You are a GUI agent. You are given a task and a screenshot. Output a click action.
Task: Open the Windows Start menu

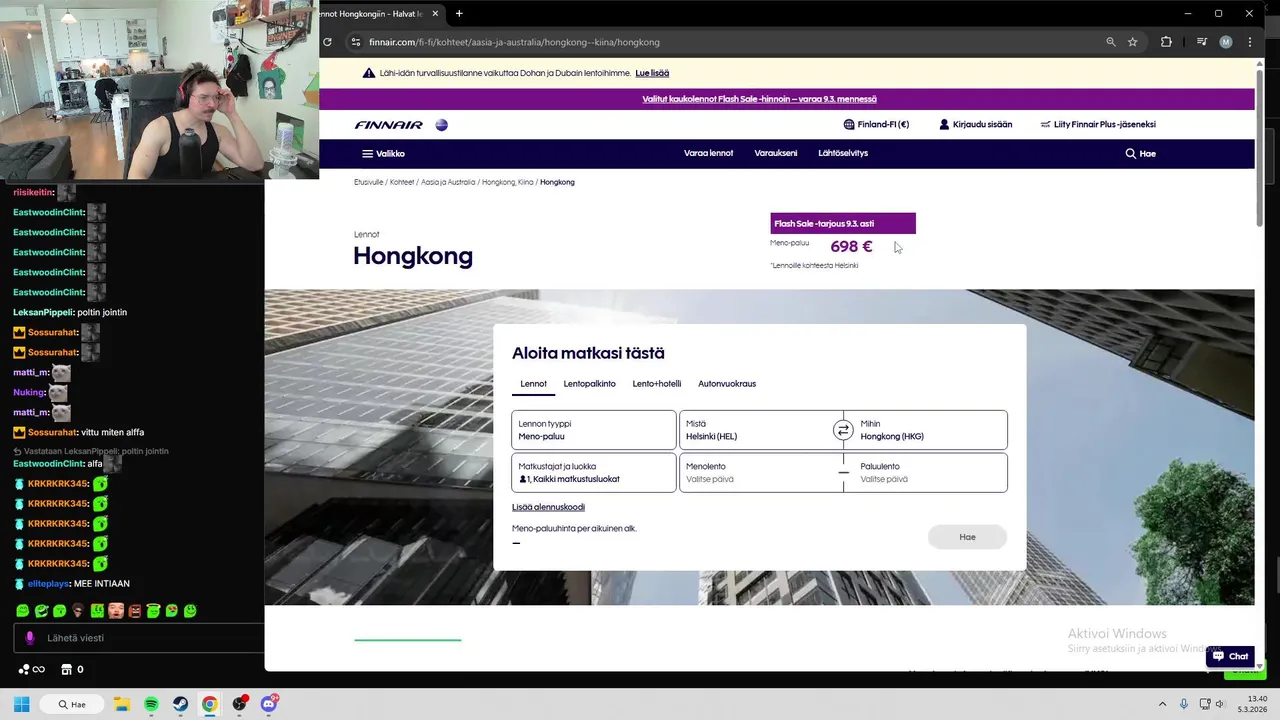21,704
